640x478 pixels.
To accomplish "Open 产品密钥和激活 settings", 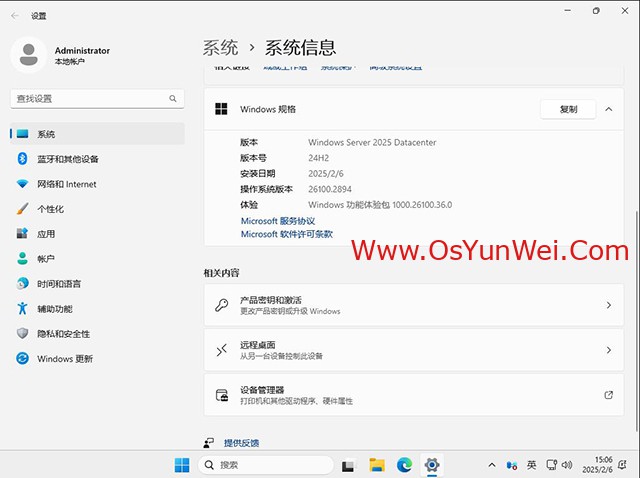I will click(414, 305).
